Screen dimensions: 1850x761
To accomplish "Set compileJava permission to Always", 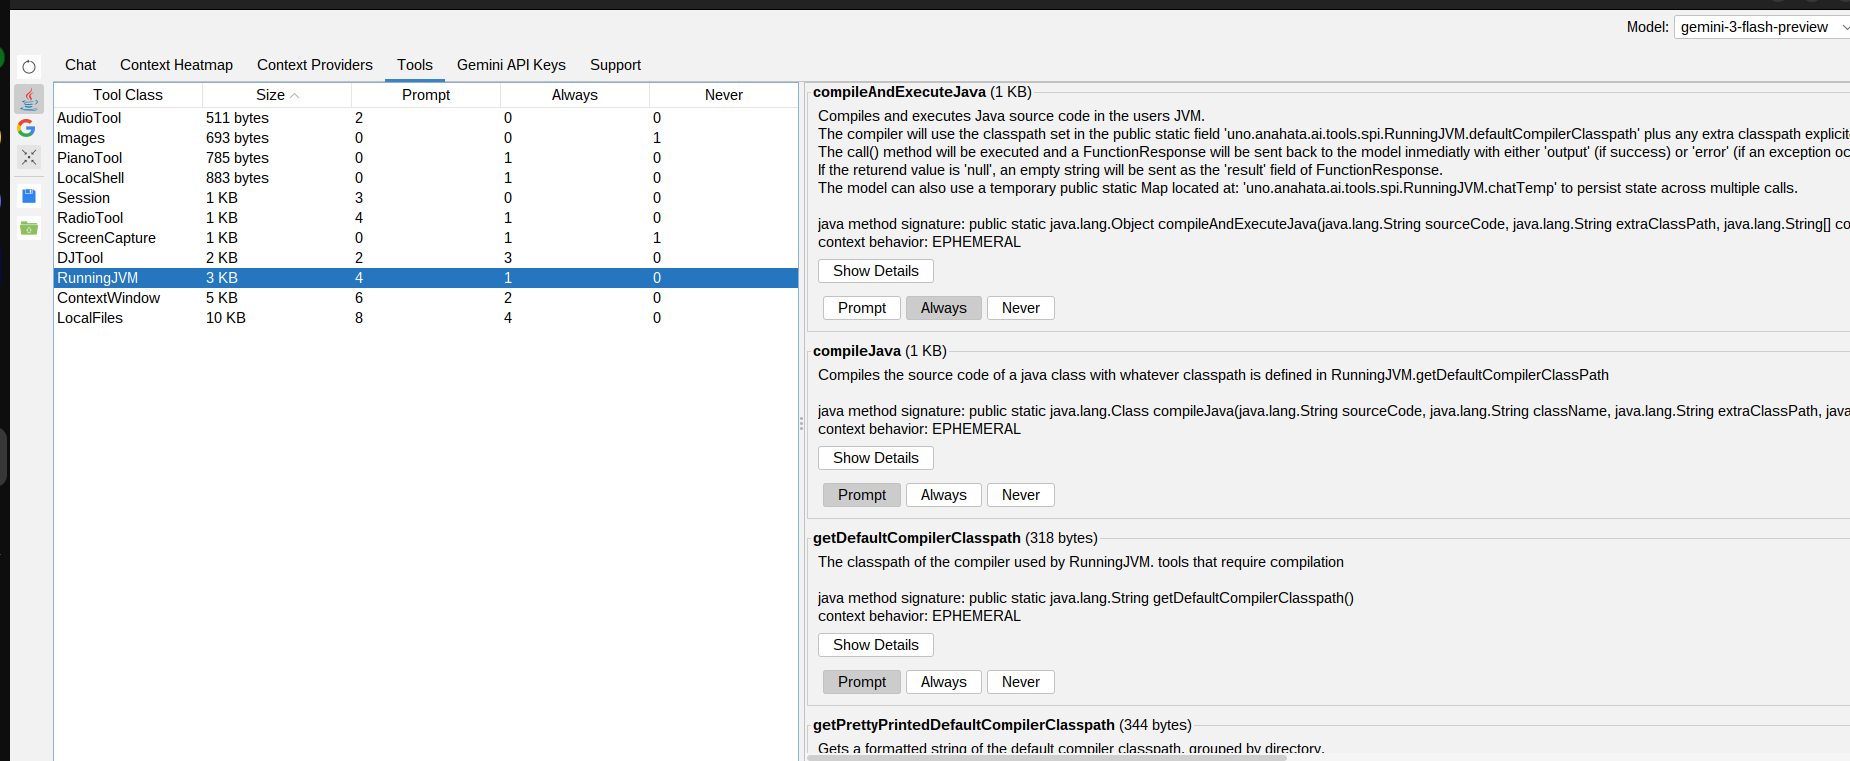I will (x=943, y=495).
